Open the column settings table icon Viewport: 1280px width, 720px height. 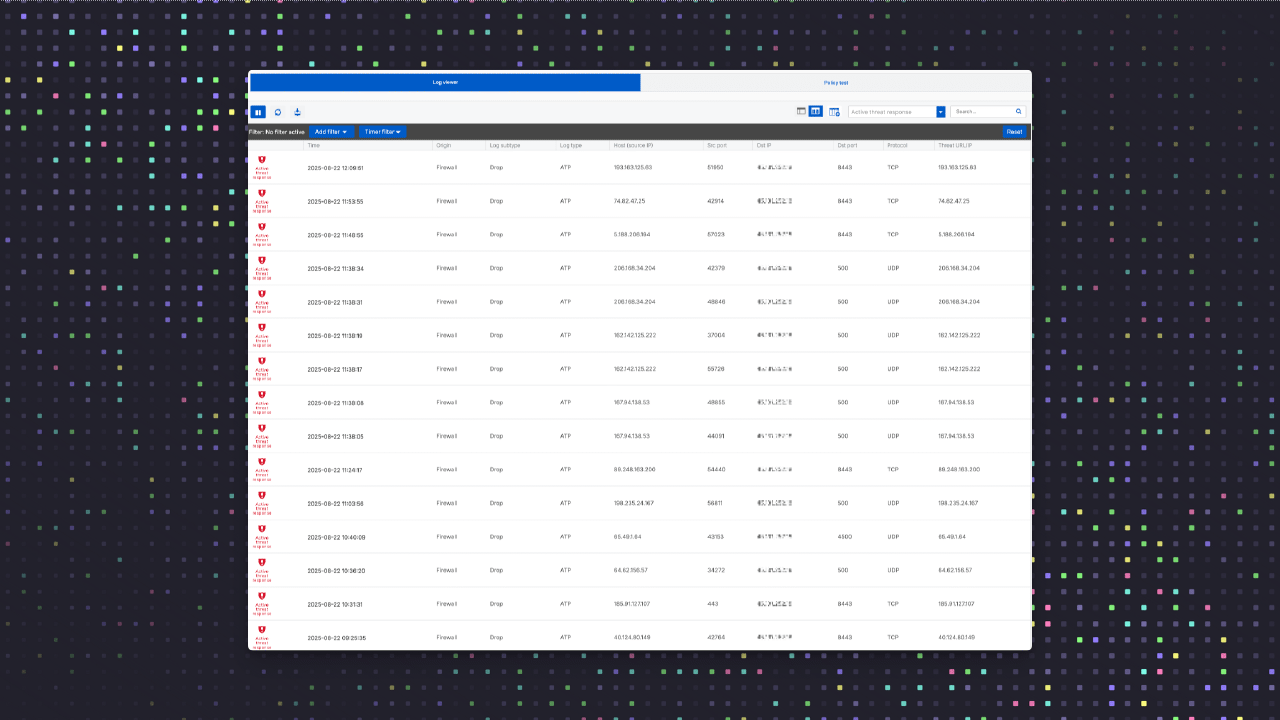834,112
